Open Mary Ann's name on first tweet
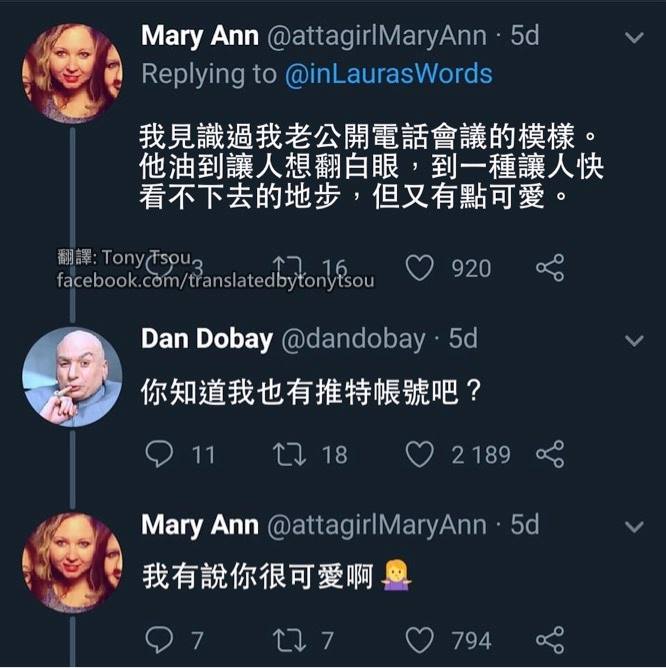 [200, 36]
